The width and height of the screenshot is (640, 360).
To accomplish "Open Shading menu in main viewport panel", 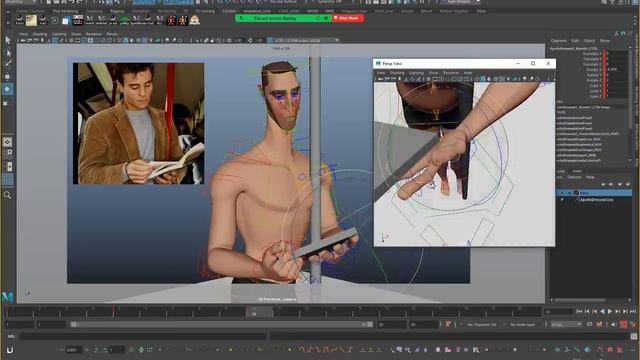I will pos(40,34).
